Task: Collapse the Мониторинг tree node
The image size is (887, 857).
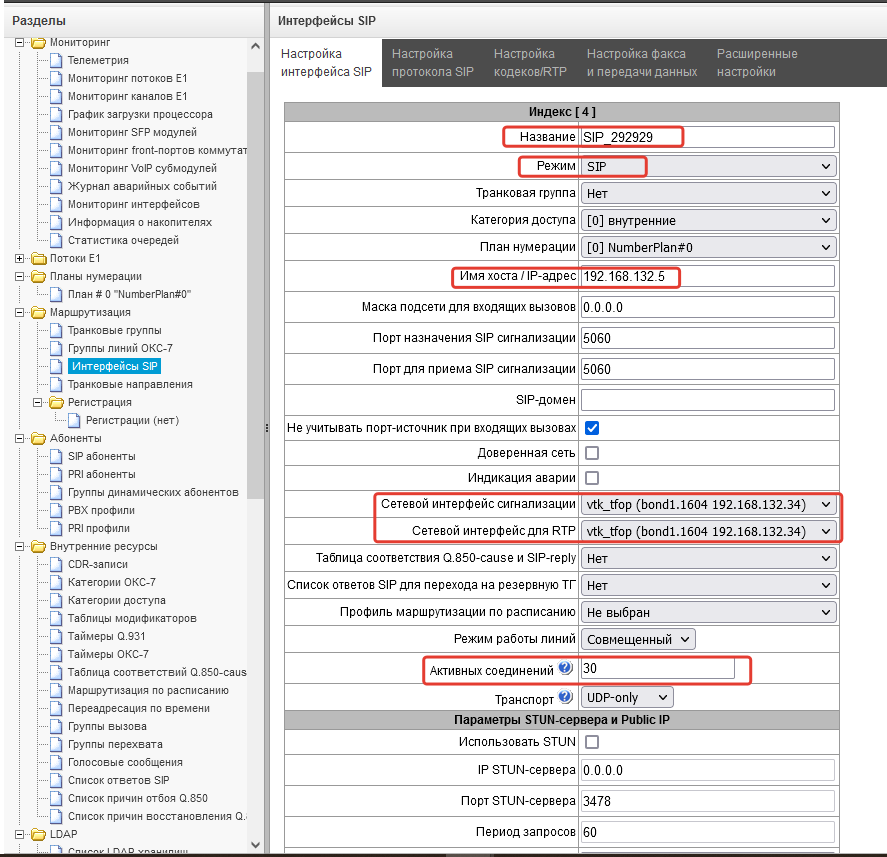Action: pyautogui.click(x=20, y=42)
